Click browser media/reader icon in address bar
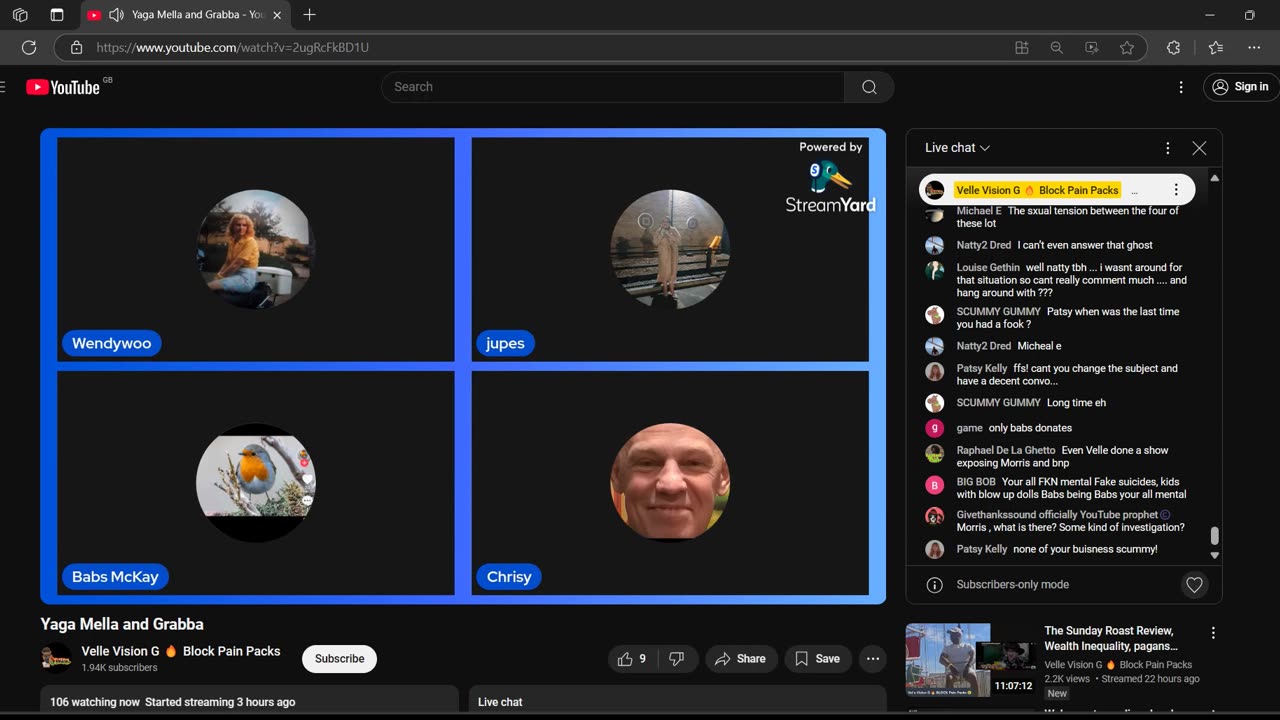Screen dimensions: 1280x720 pyautogui.click(x=1092, y=47)
